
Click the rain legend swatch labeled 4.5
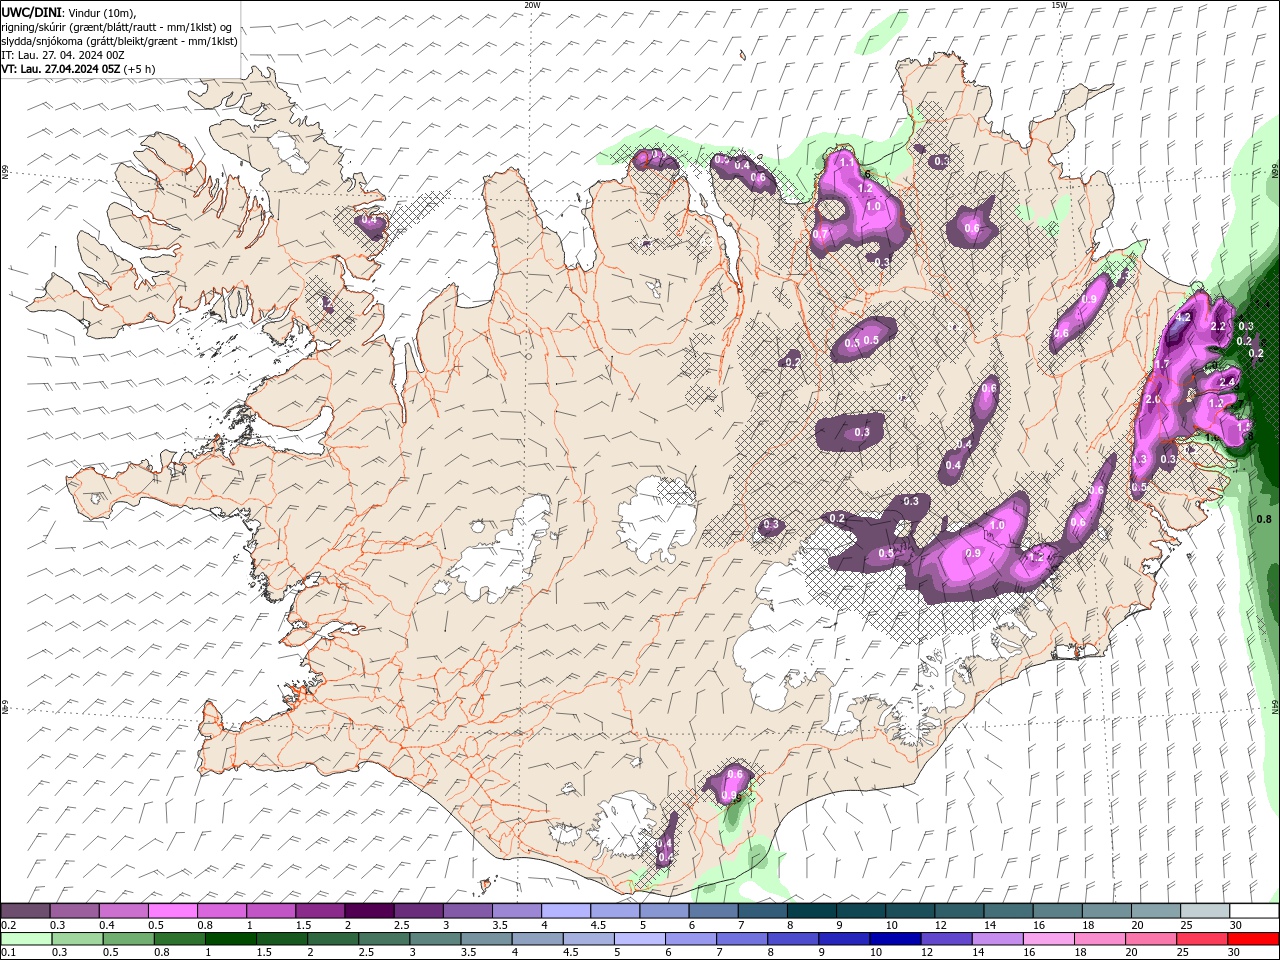pyautogui.click(x=587, y=939)
